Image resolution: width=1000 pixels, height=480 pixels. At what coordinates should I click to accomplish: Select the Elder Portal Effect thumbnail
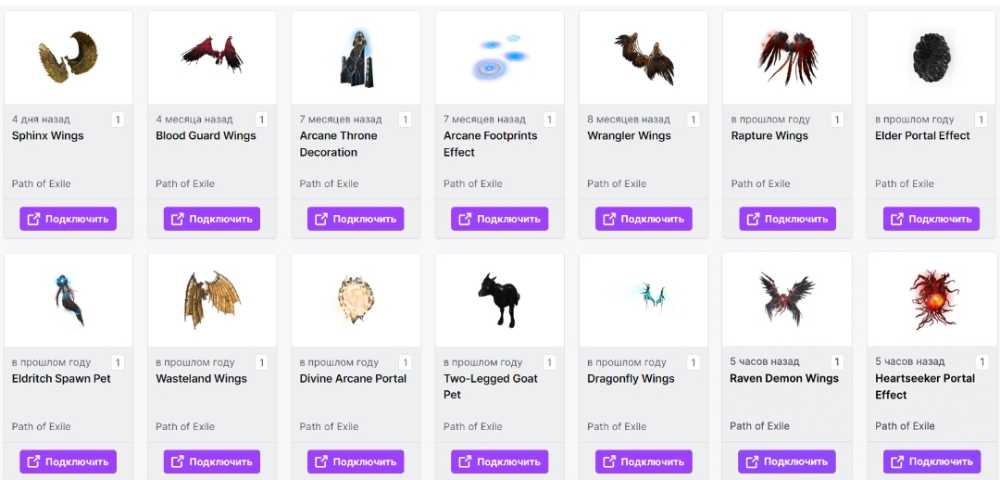tap(931, 58)
